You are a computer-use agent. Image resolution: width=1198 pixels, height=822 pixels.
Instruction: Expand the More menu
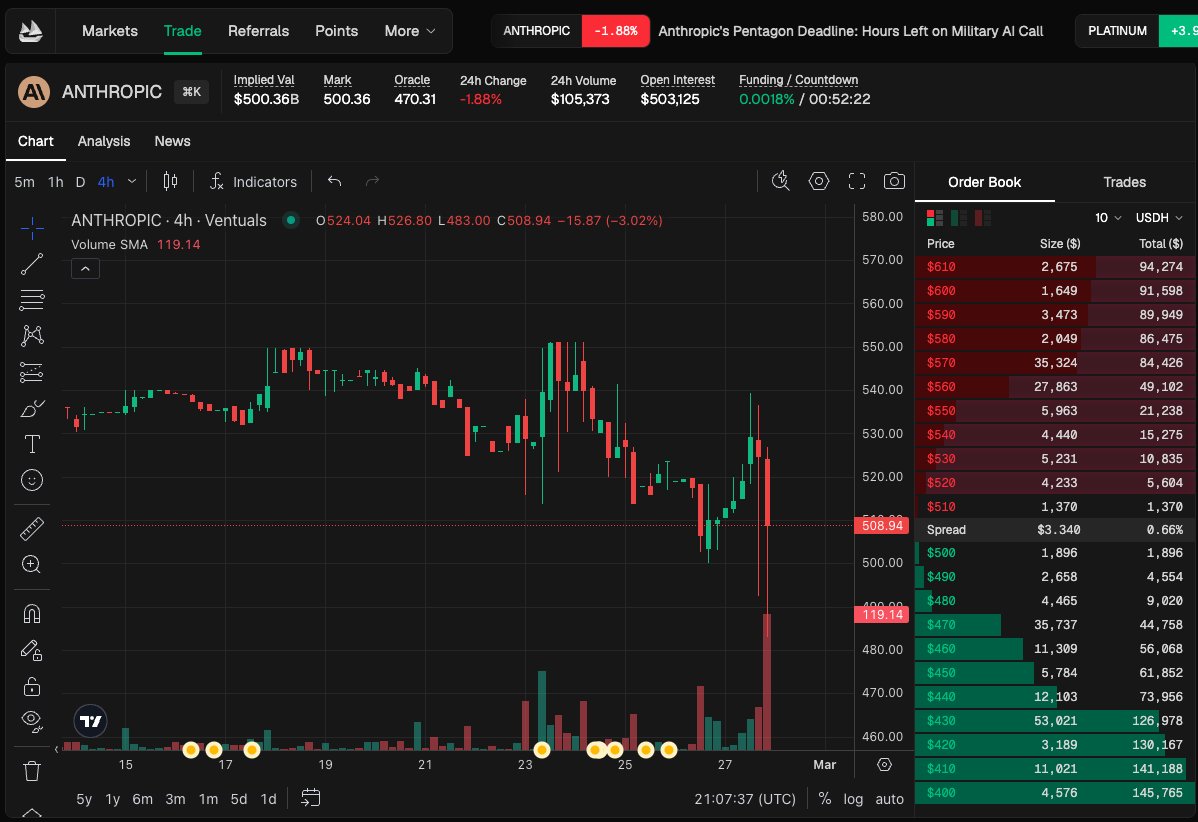pos(410,31)
